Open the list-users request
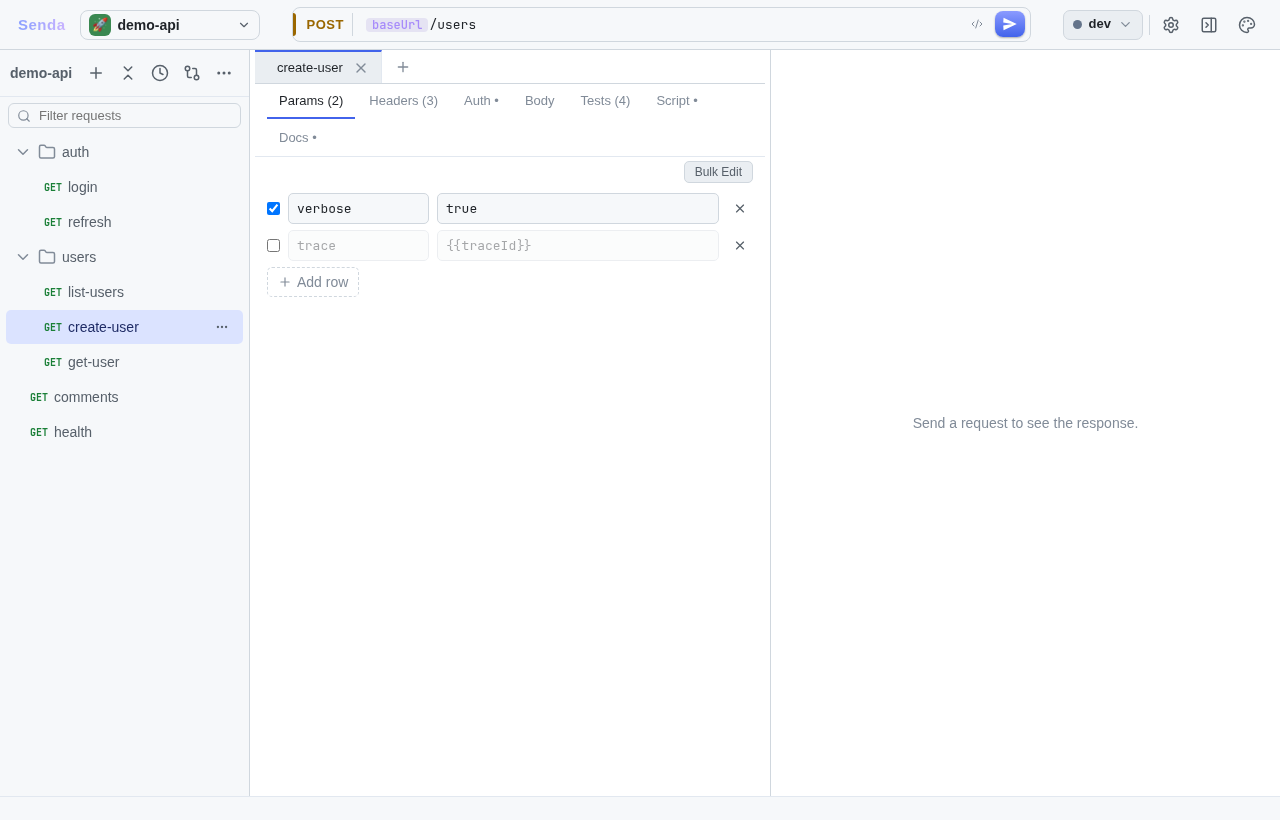This screenshot has height=820, width=1280. (x=125, y=292)
